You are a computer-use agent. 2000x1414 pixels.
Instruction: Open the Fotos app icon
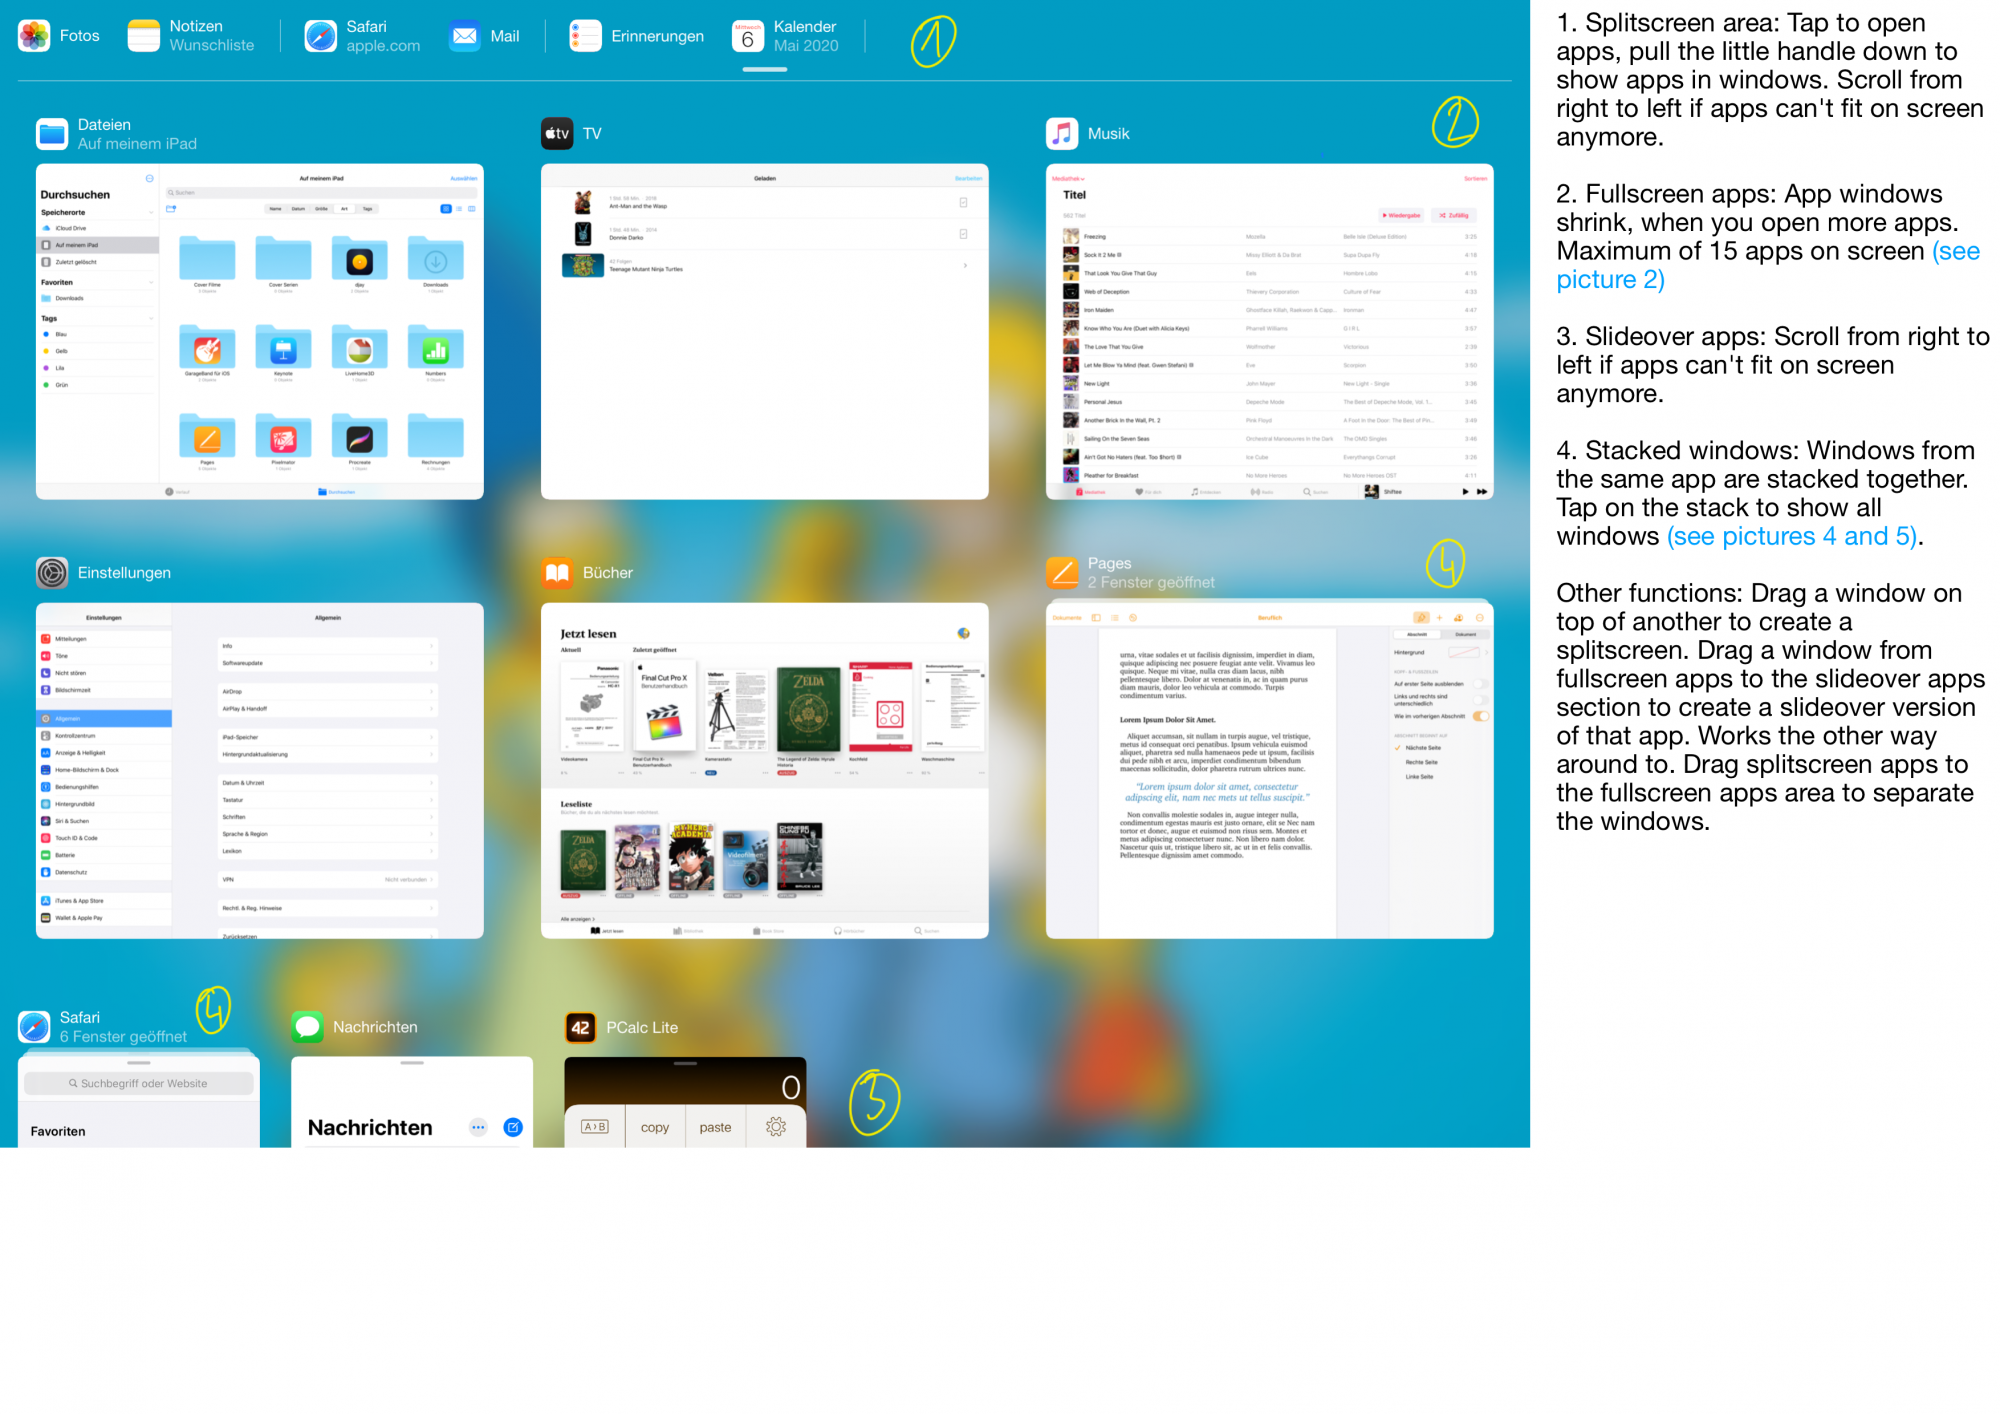(x=35, y=36)
